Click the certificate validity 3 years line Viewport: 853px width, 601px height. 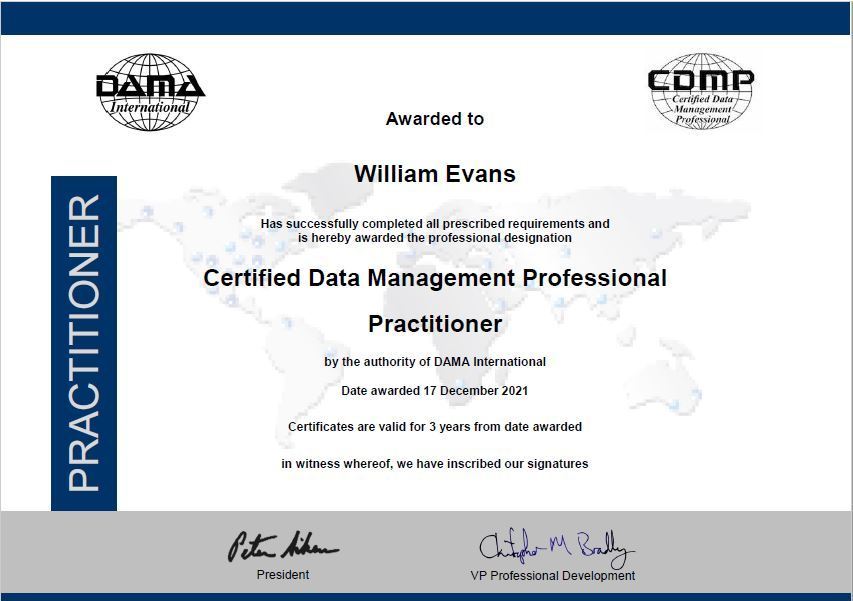coord(435,427)
